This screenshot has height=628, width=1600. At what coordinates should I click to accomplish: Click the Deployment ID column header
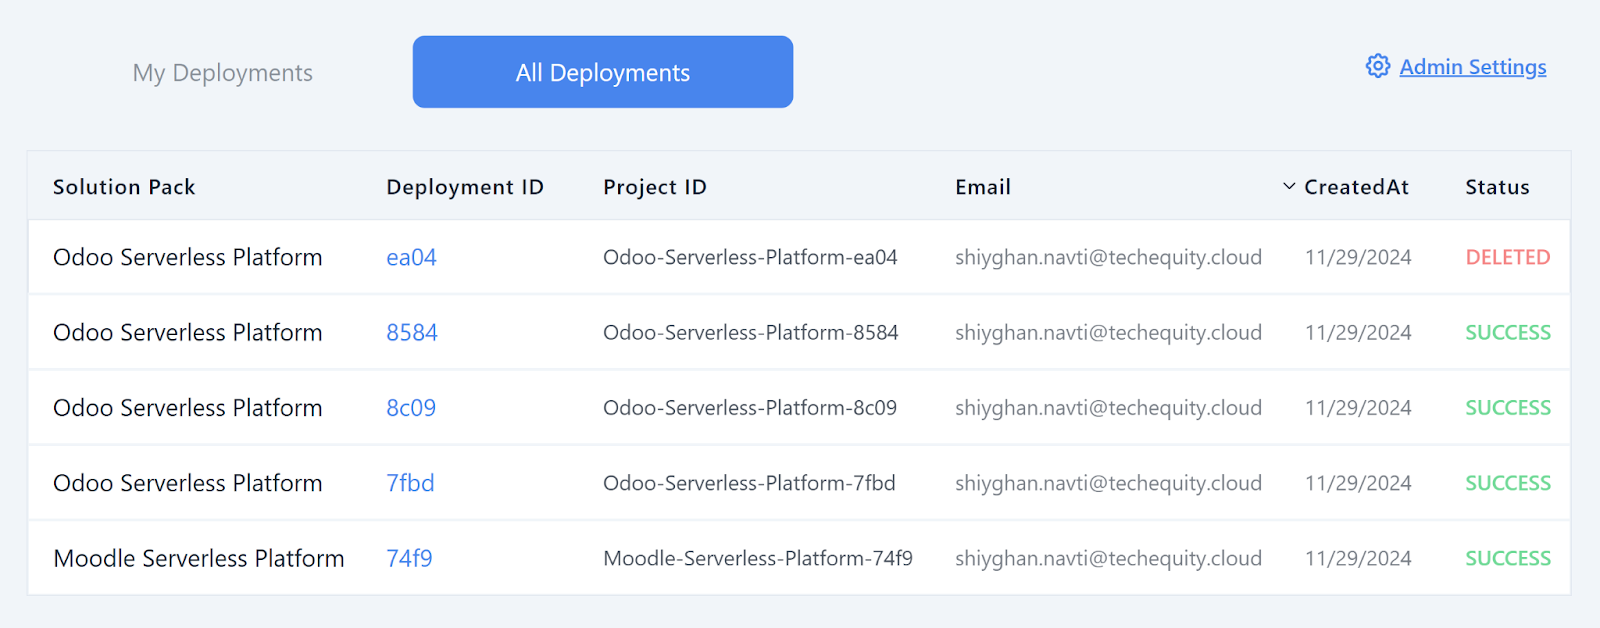[x=465, y=187]
